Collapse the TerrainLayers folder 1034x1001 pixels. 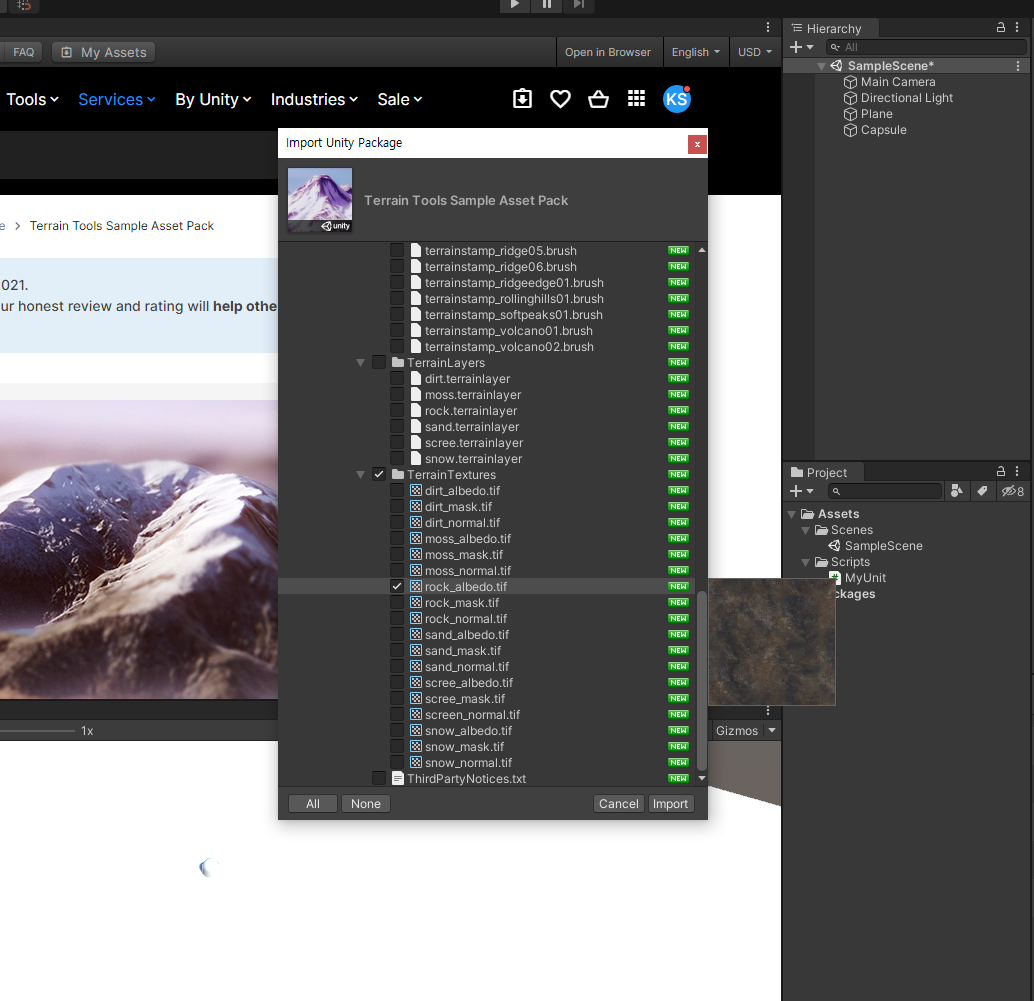[x=361, y=363]
